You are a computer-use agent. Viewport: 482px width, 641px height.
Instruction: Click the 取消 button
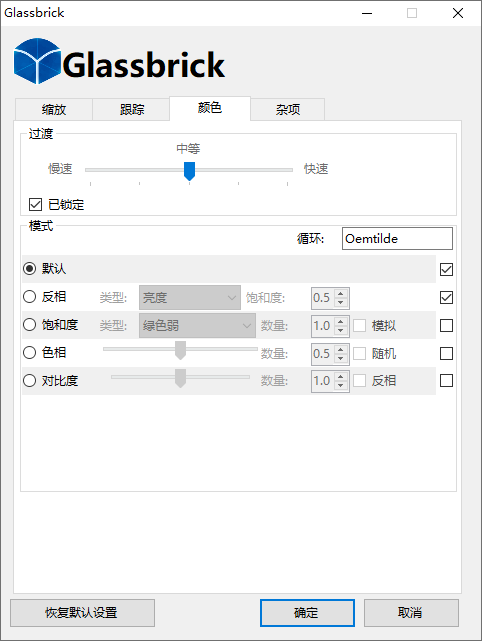coord(411,613)
